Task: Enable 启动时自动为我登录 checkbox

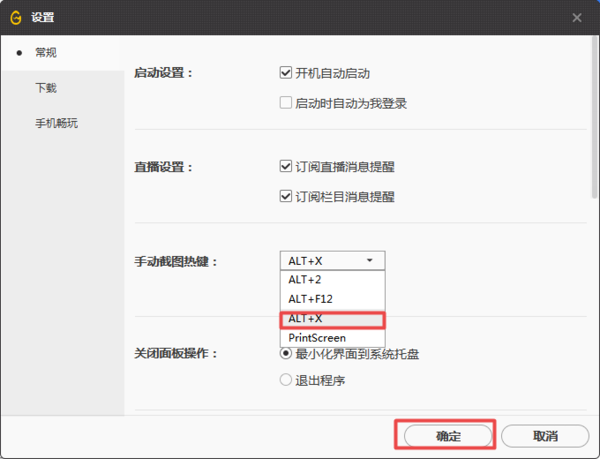Action: click(x=286, y=102)
